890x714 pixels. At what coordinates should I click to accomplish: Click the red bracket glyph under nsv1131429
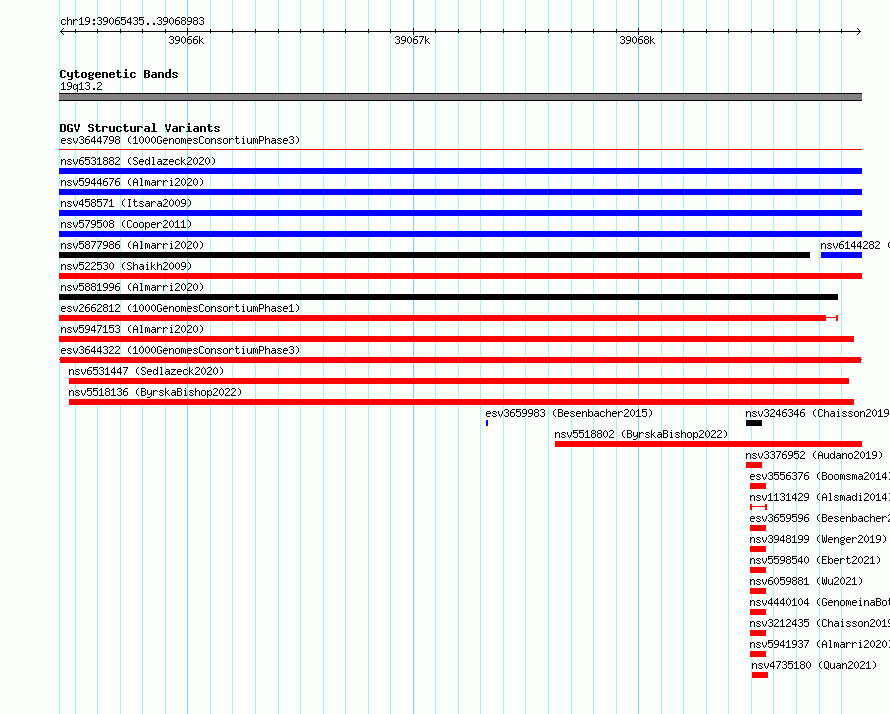tap(758, 507)
